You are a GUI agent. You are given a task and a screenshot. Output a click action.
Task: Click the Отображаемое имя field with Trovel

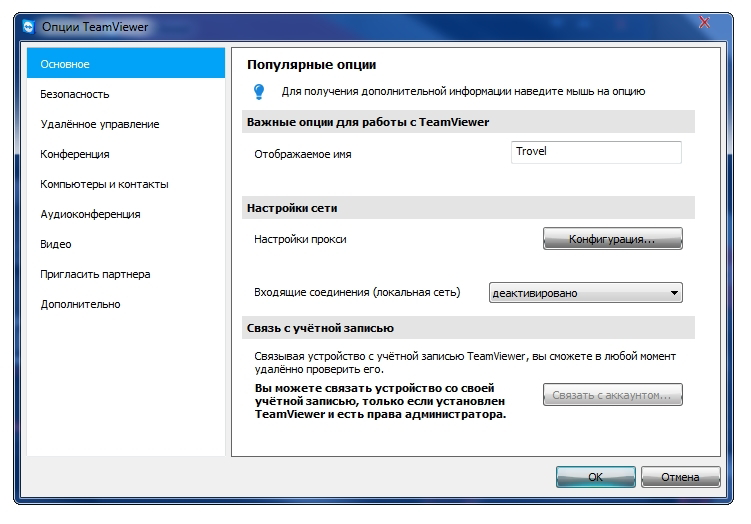596,152
